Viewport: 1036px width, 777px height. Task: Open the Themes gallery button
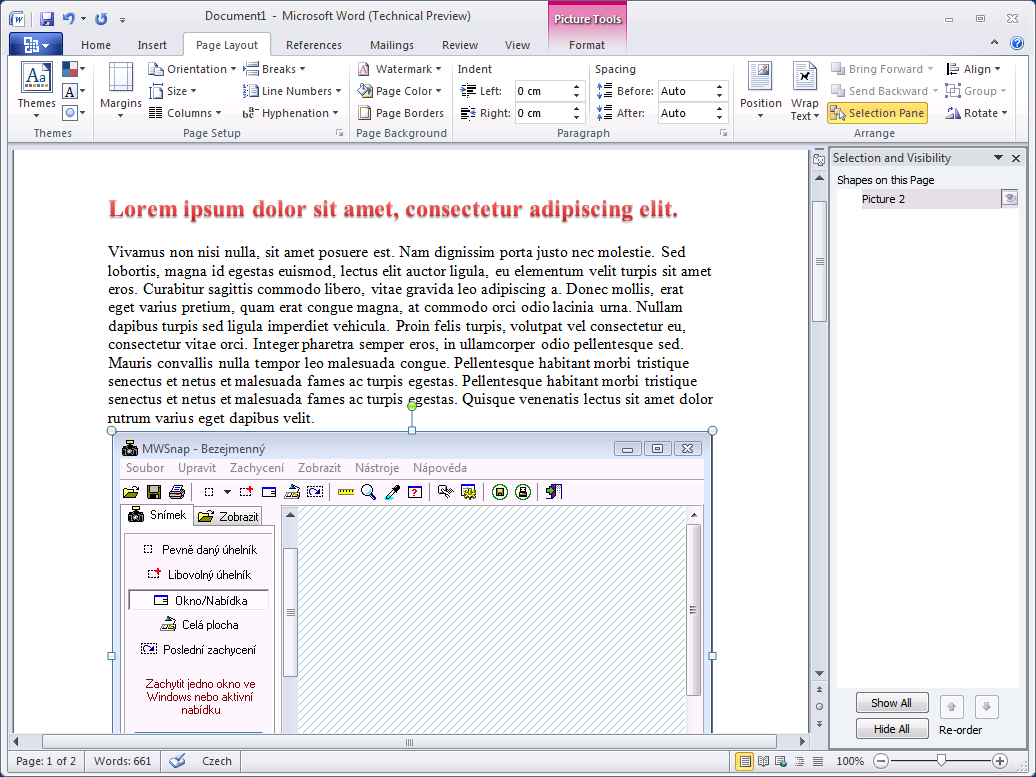pyautogui.click(x=36, y=91)
